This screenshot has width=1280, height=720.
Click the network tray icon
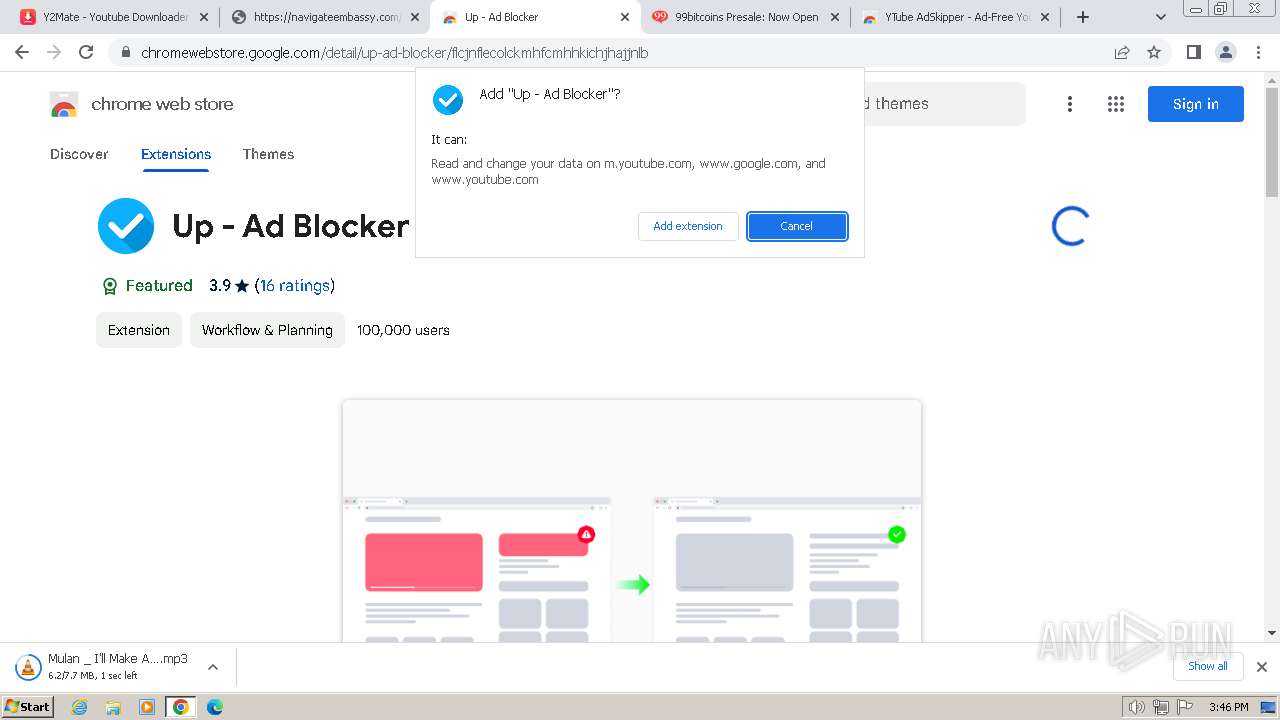[x=1161, y=707]
